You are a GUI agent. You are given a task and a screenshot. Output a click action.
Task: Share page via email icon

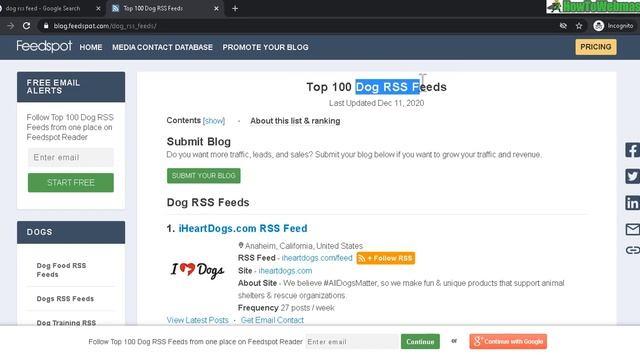pos(633,229)
